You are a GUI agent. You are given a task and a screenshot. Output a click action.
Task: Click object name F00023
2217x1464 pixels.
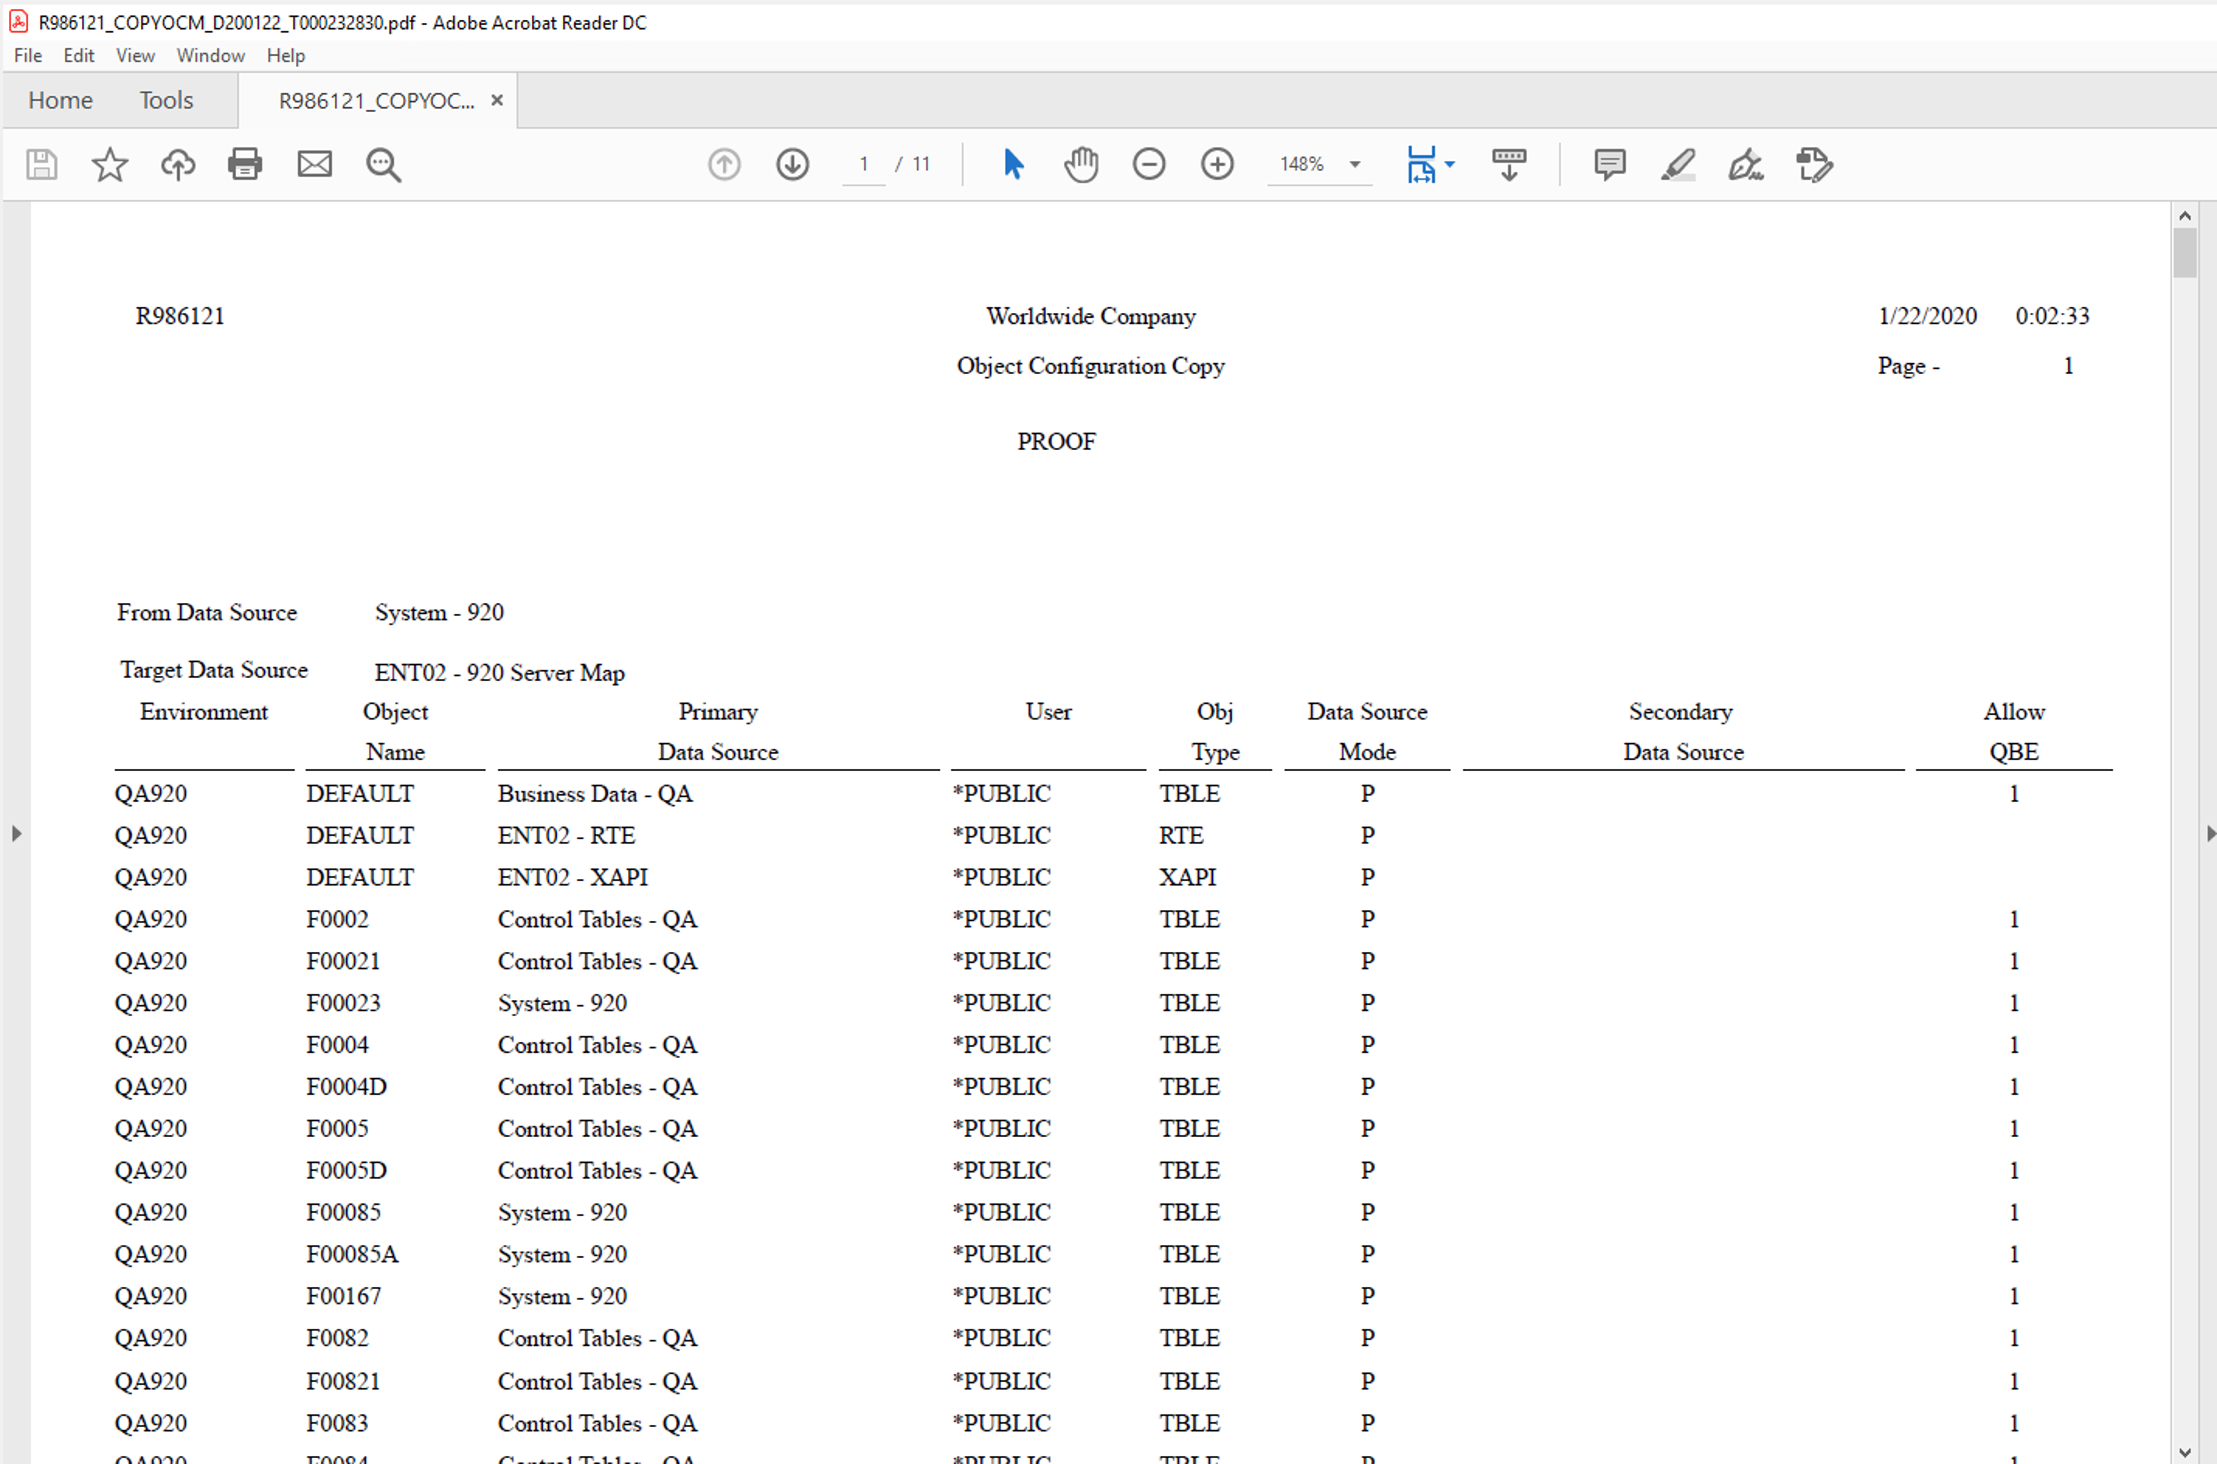[343, 1003]
